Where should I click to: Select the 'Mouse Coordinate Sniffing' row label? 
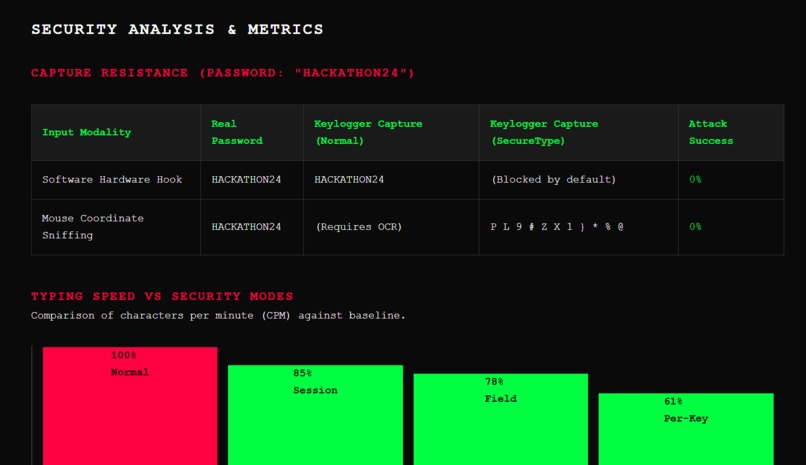(x=93, y=227)
